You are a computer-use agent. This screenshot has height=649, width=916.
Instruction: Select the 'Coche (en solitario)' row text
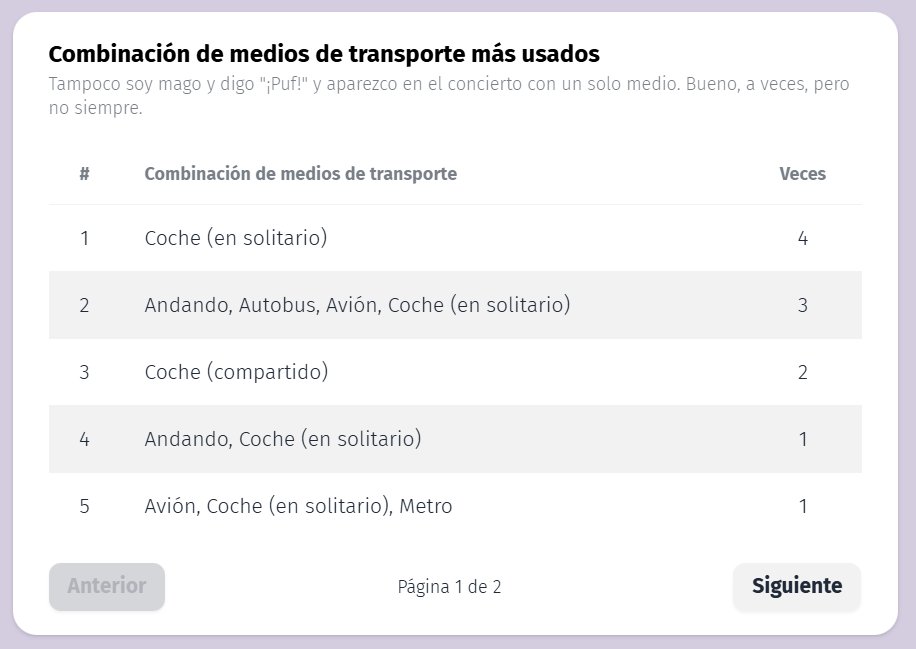tap(236, 238)
